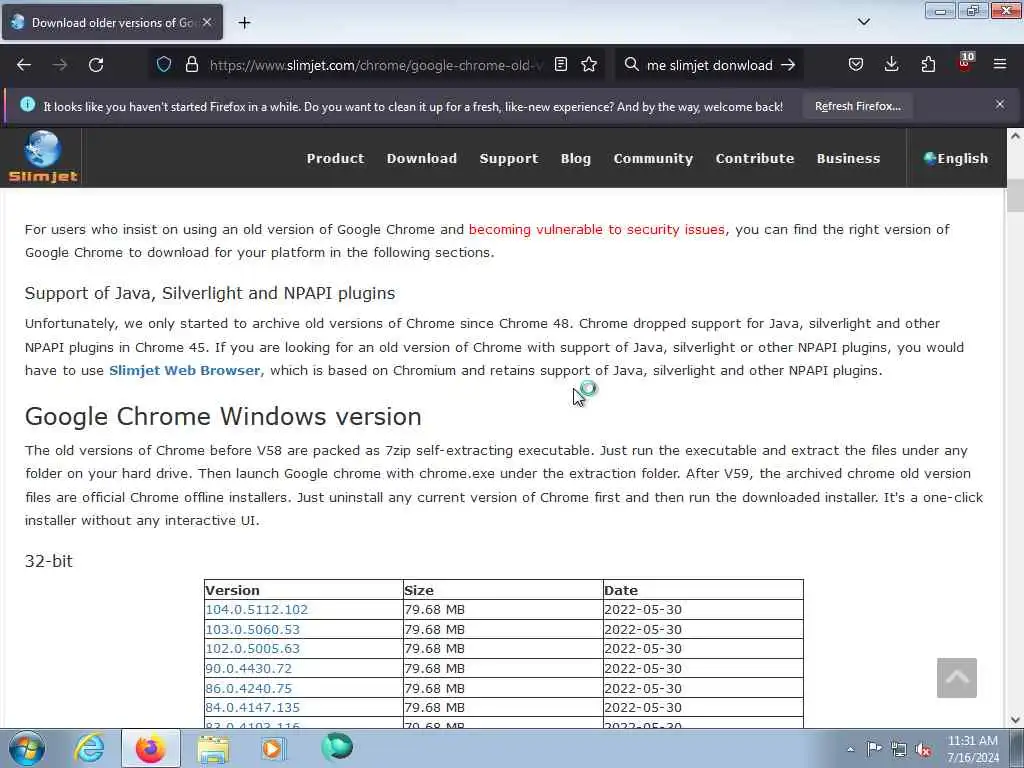Click the page scrollbar up arrow
The height and width of the screenshot is (768, 1024).
(x=1015, y=136)
